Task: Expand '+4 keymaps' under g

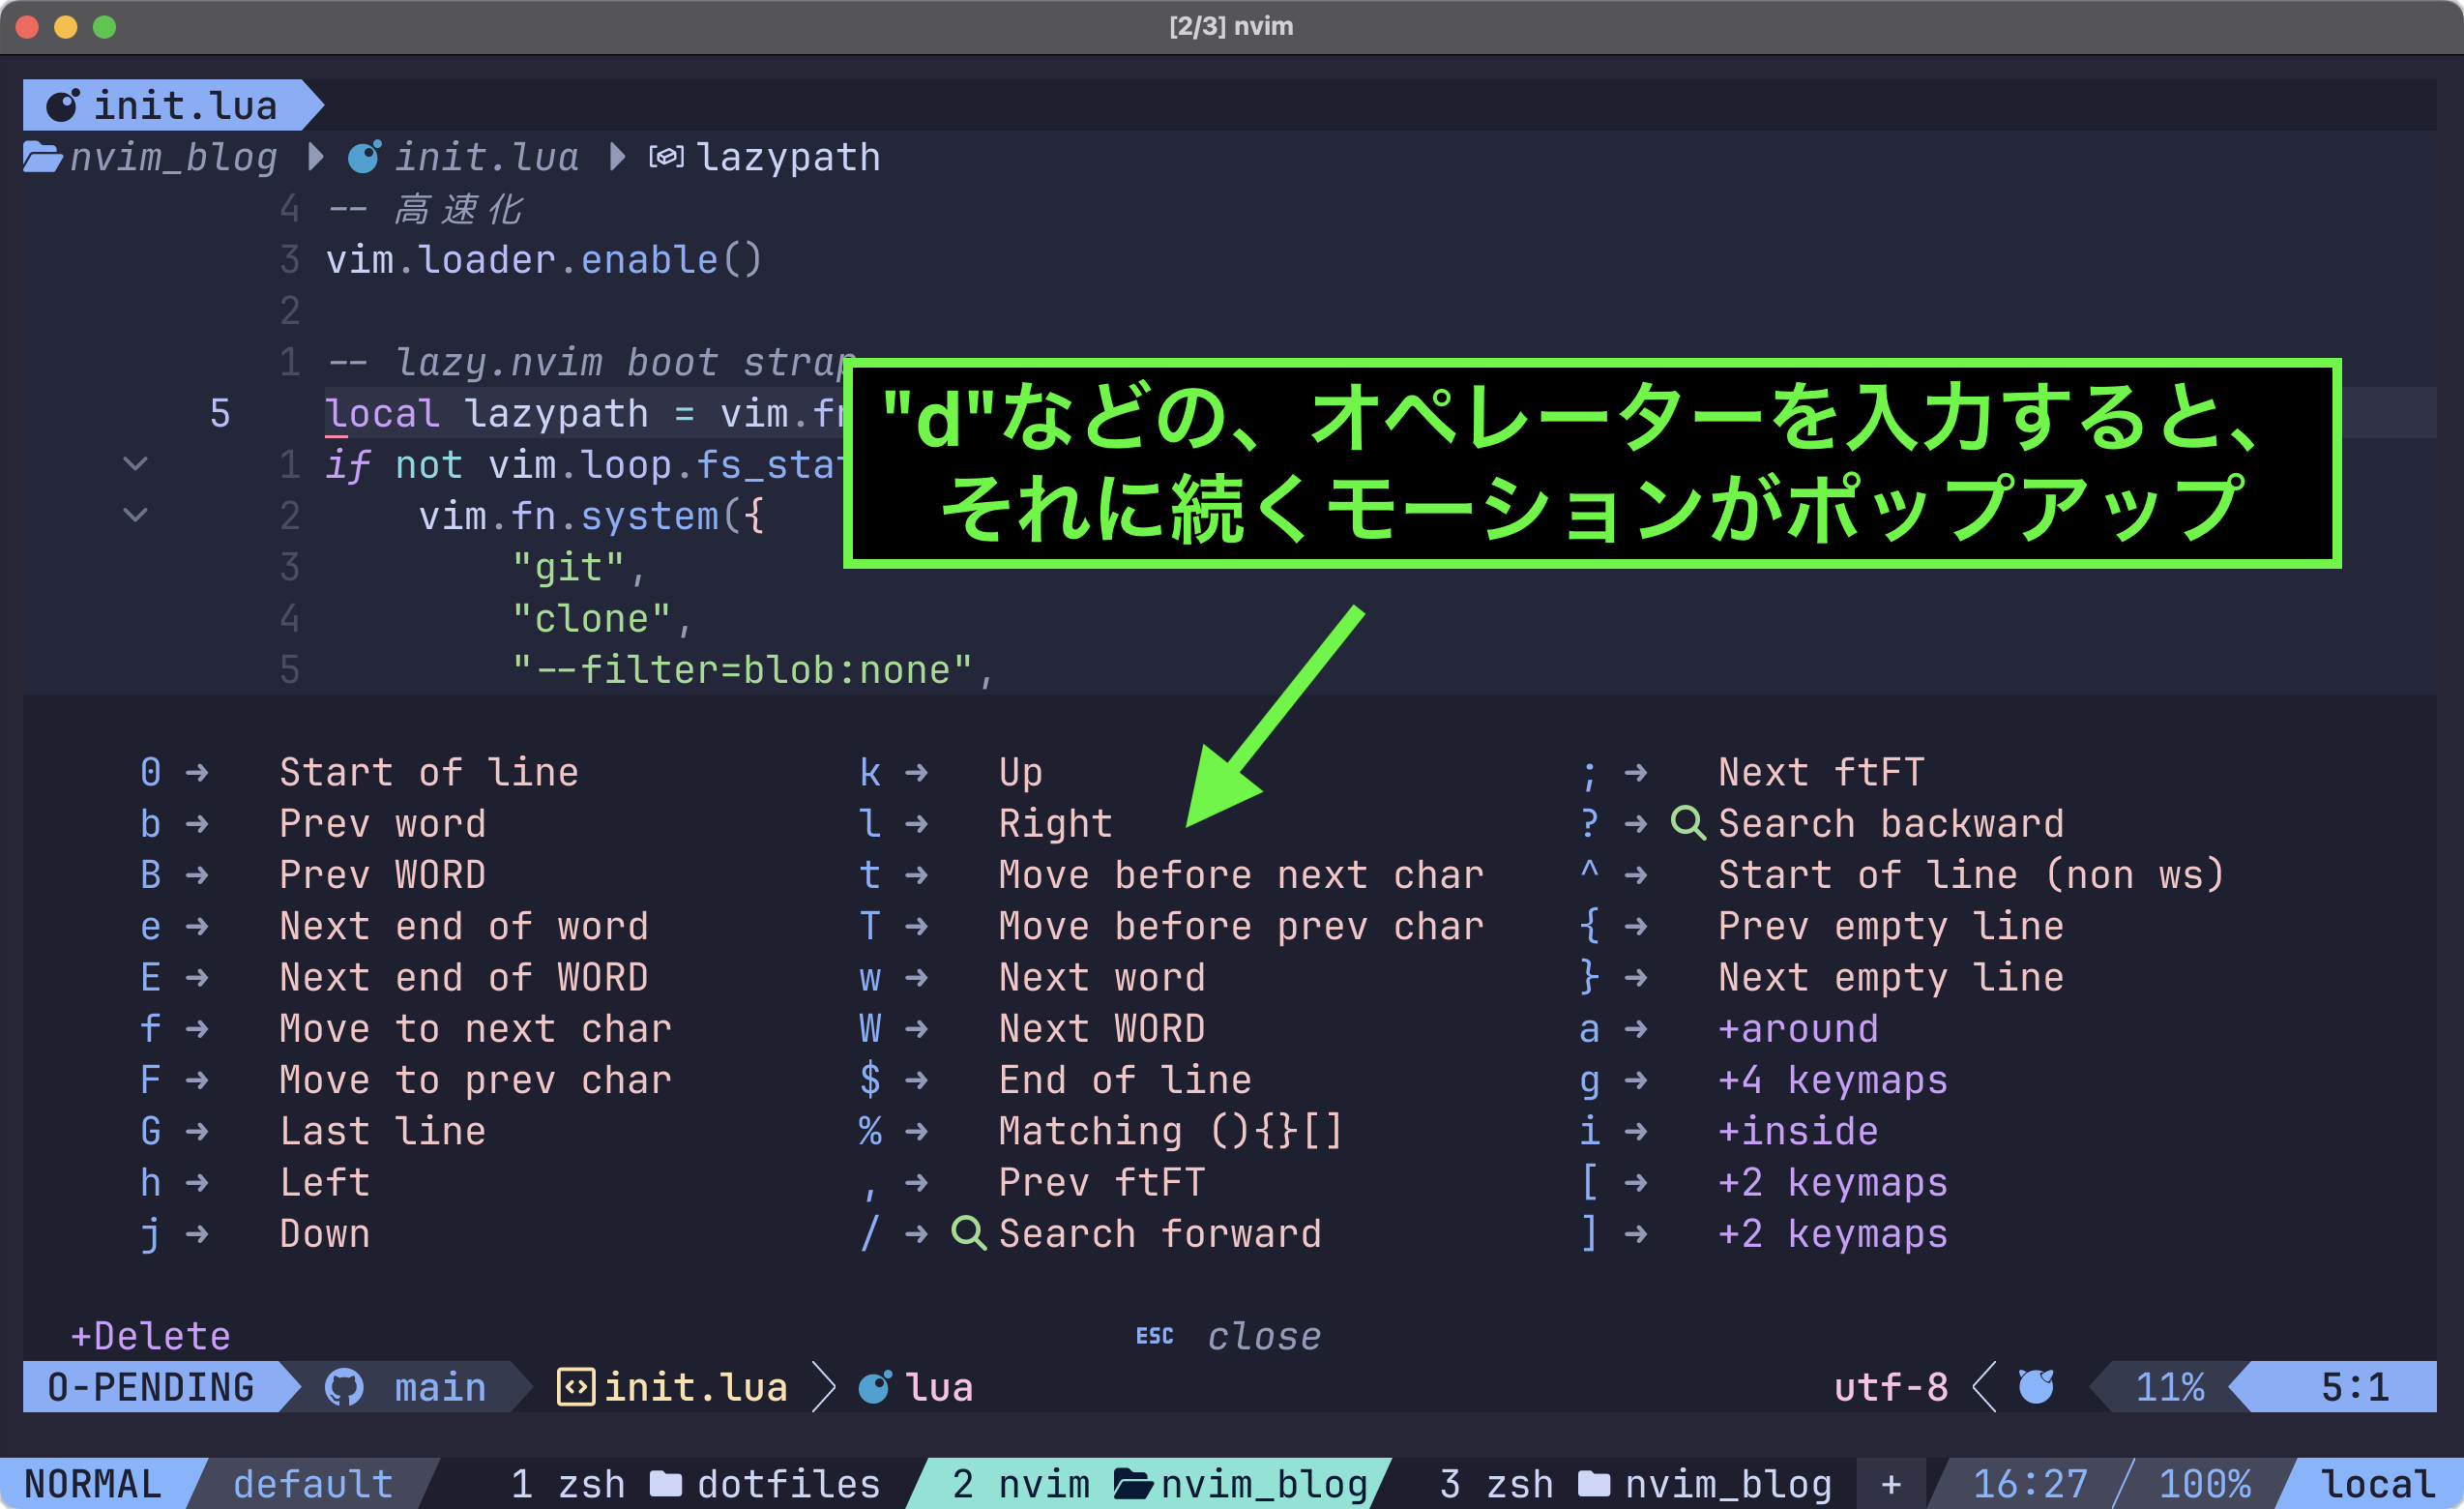Action: (1832, 1080)
